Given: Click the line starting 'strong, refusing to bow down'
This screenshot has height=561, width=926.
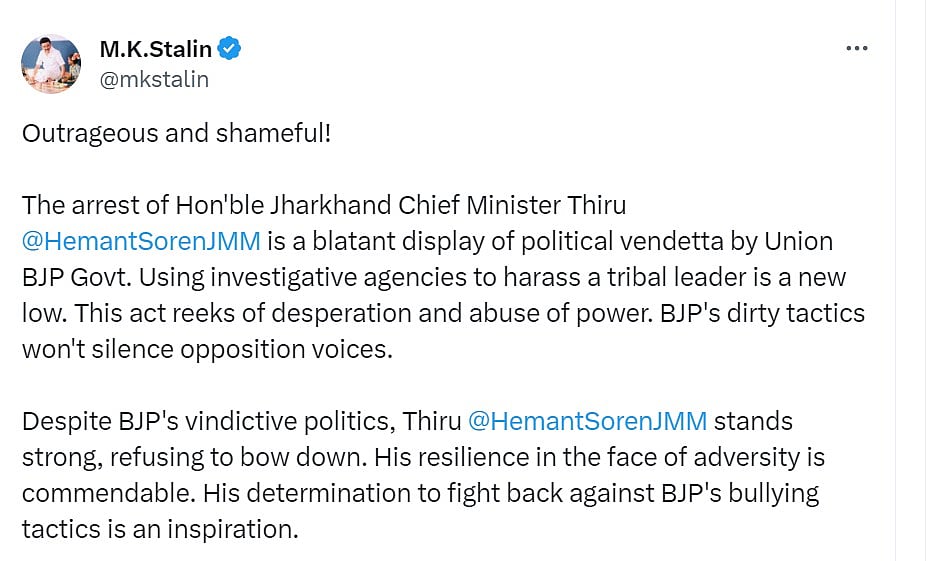Looking at the screenshot, I should click(x=423, y=457).
